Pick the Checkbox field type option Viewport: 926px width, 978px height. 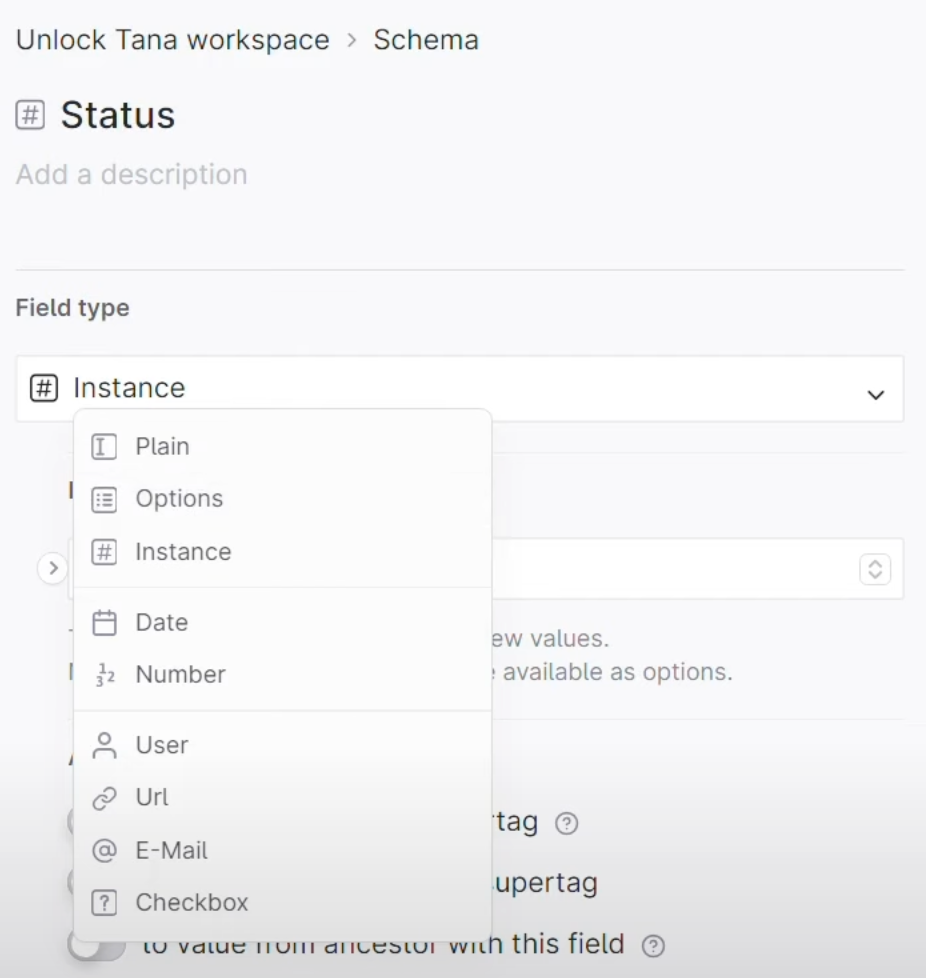(191, 903)
